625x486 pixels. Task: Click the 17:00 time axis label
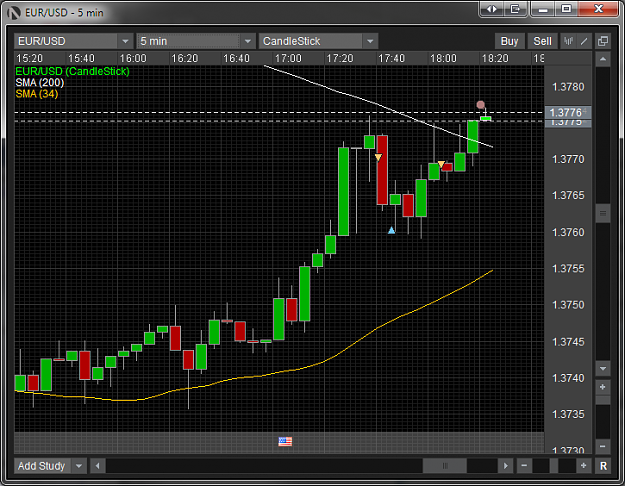288,59
